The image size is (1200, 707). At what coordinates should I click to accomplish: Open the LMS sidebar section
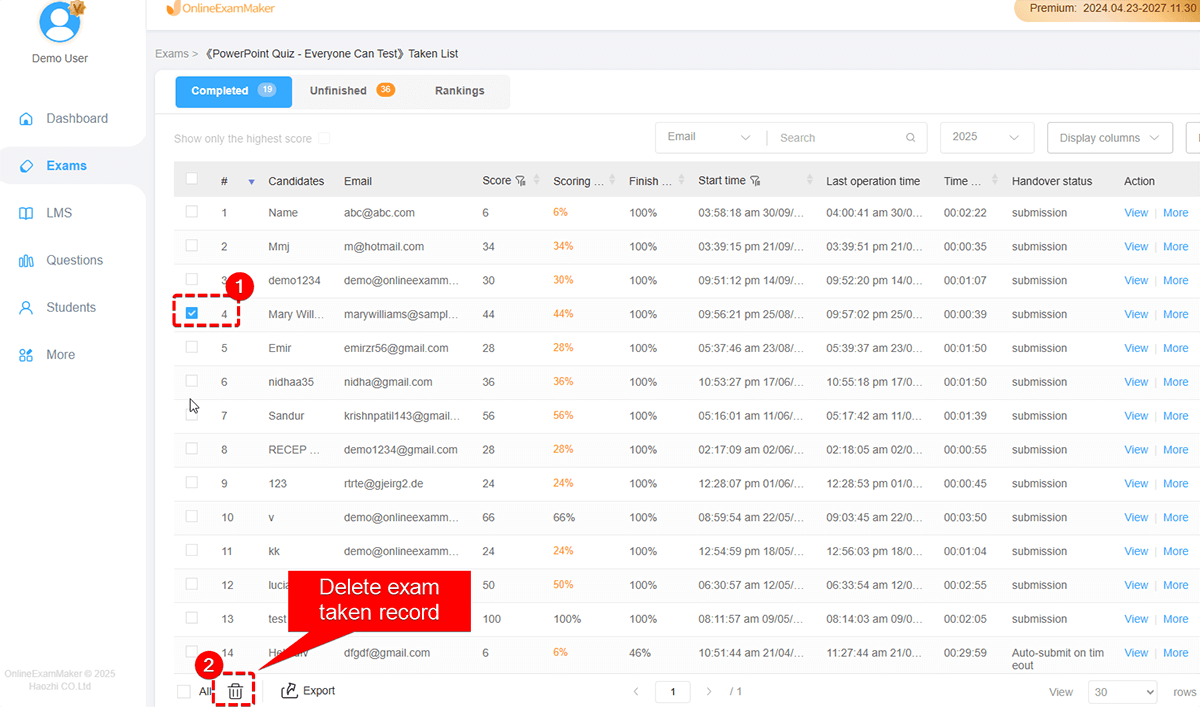point(58,213)
